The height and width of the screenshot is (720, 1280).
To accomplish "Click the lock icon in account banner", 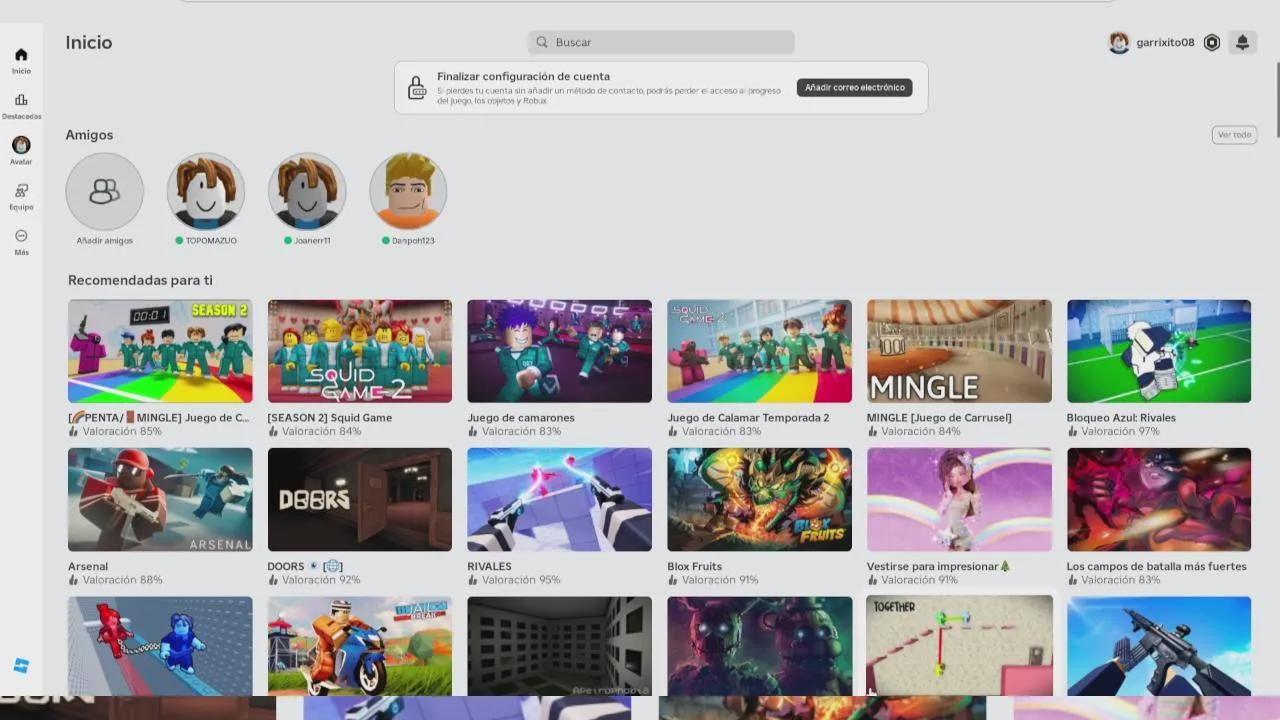I will (x=417, y=88).
